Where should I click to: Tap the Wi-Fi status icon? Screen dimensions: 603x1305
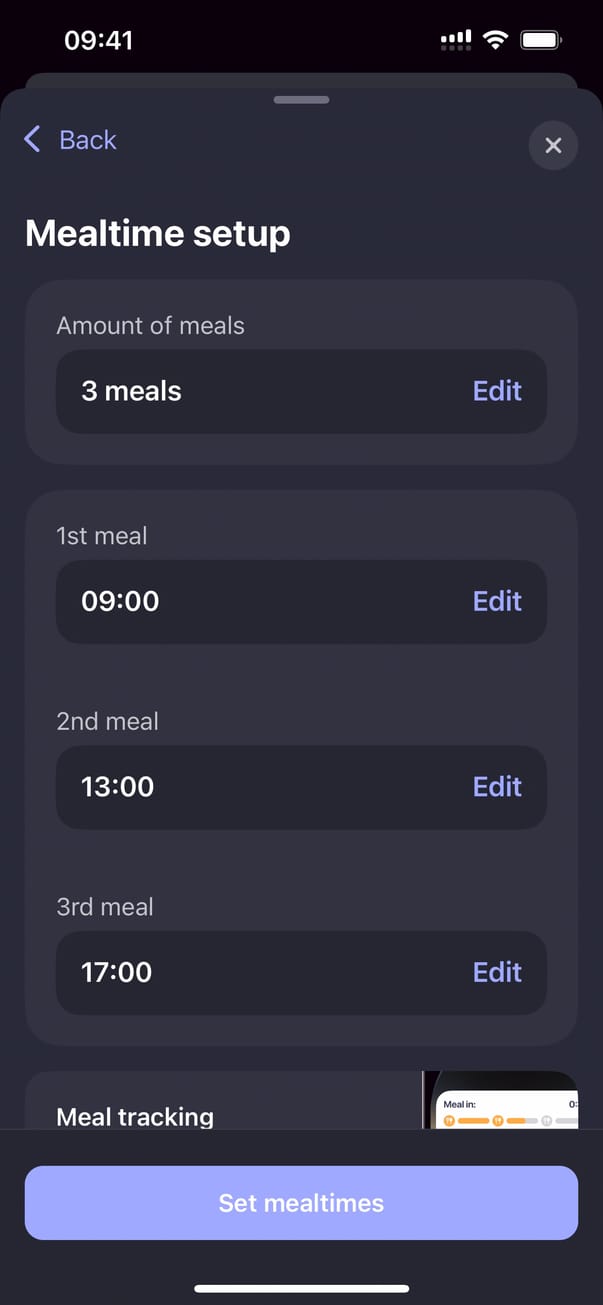(494, 40)
